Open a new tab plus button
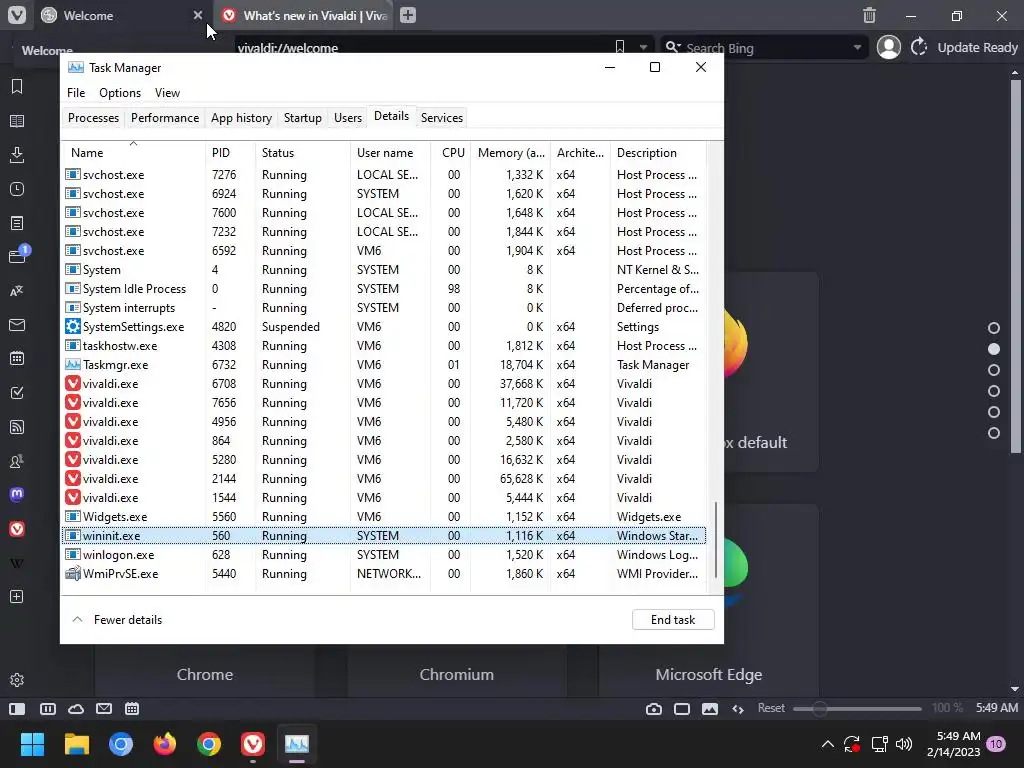1024x768 pixels. tap(408, 15)
